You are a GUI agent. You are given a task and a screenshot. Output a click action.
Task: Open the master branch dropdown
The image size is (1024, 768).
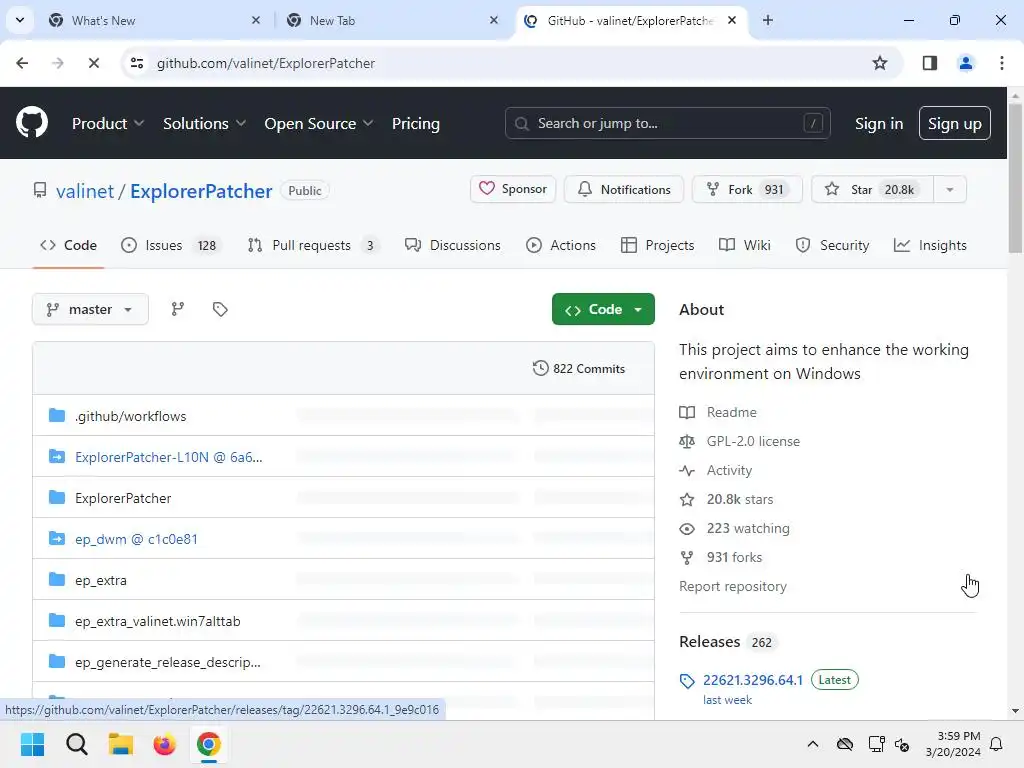(x=90, y=309)
